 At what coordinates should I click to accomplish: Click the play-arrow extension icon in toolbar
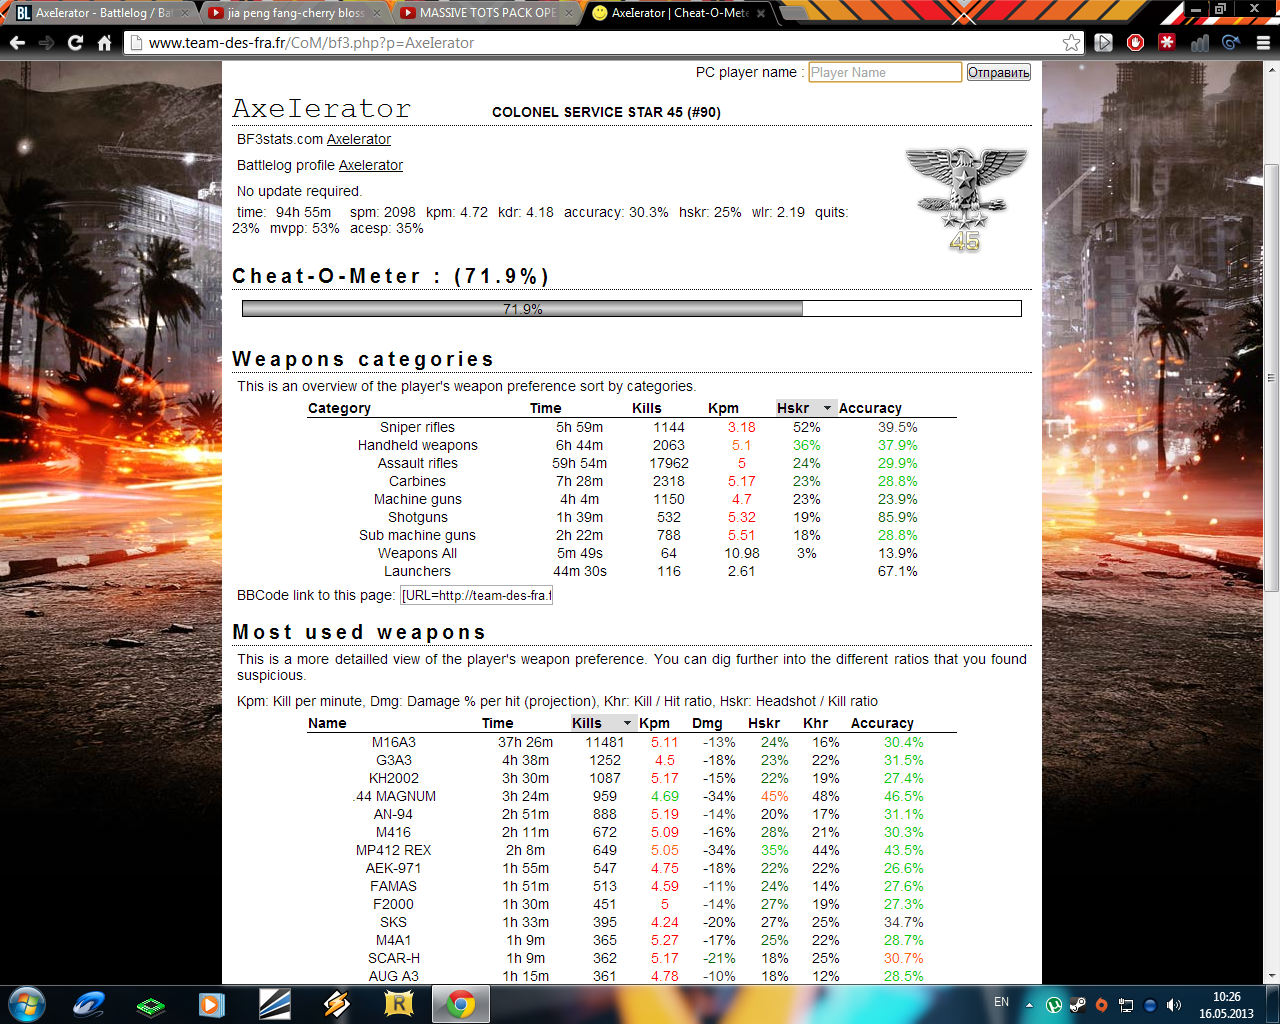tap(1103, 43)
